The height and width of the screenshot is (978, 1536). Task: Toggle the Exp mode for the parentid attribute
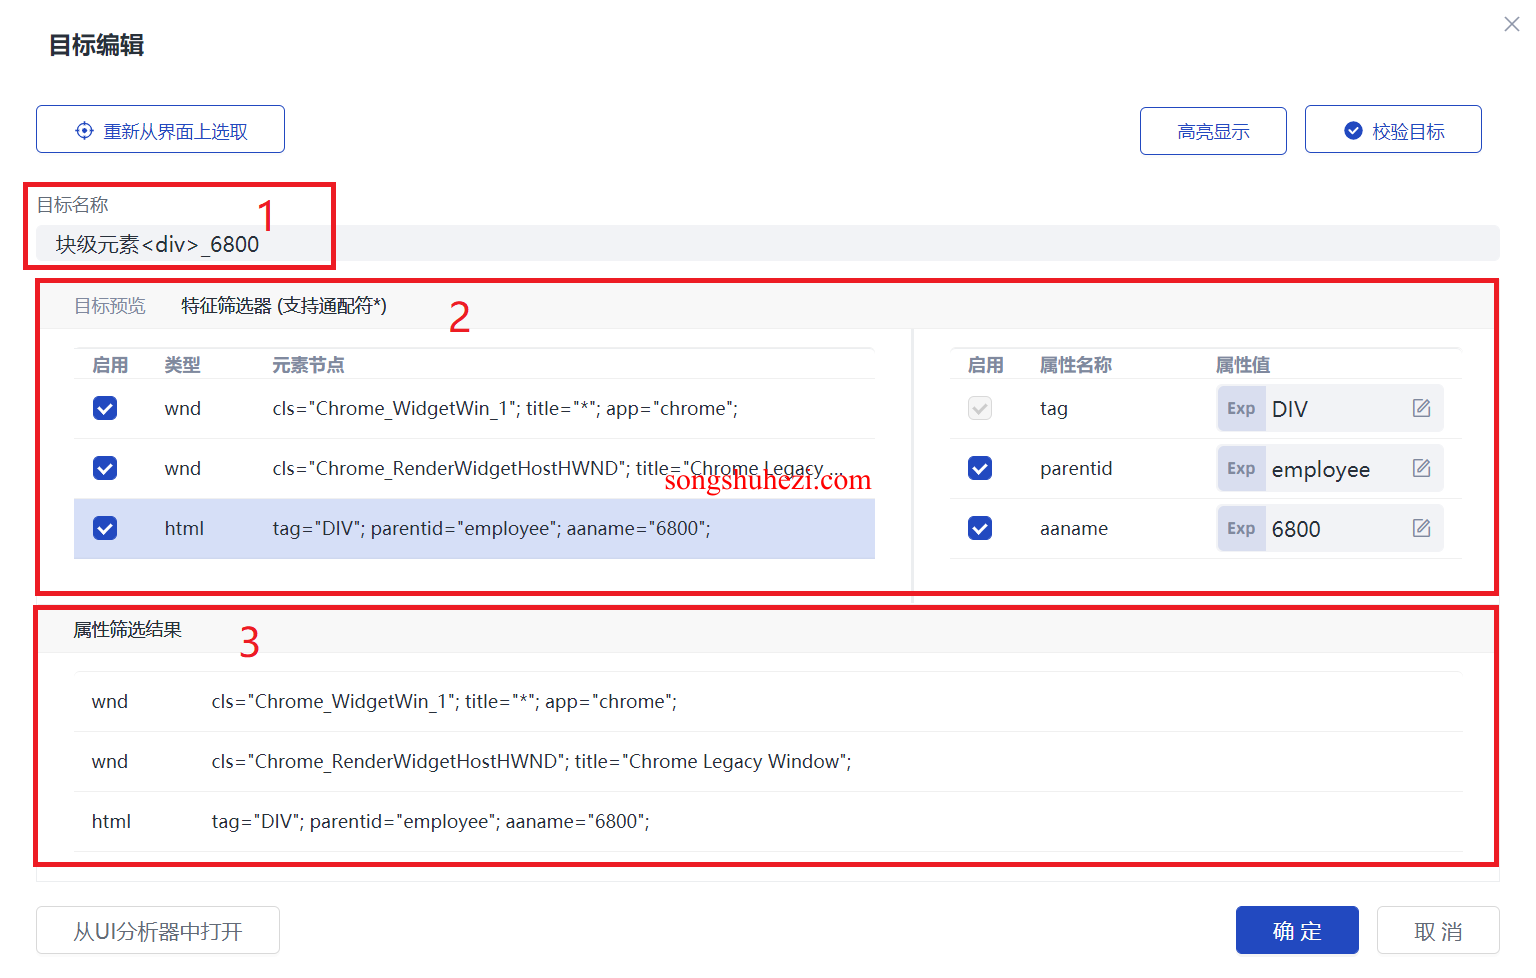point(1241,468)
